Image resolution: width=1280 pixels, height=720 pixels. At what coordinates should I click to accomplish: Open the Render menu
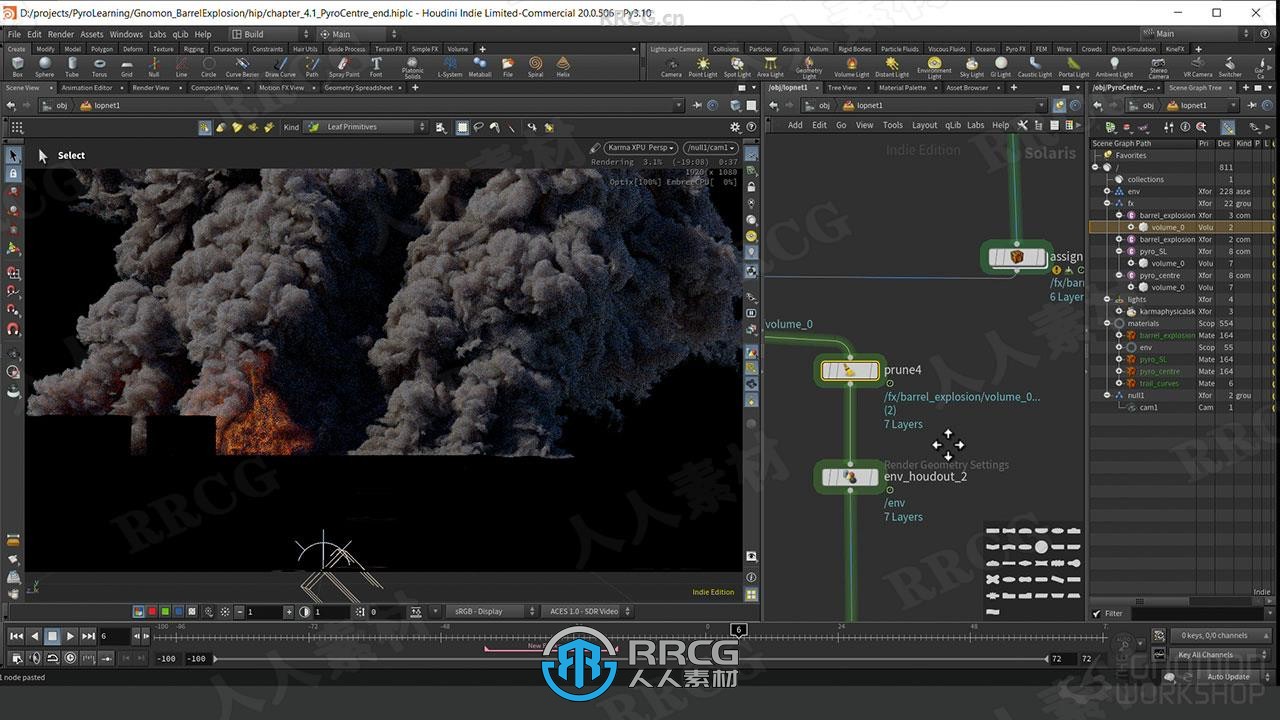[x=61, y=34]
